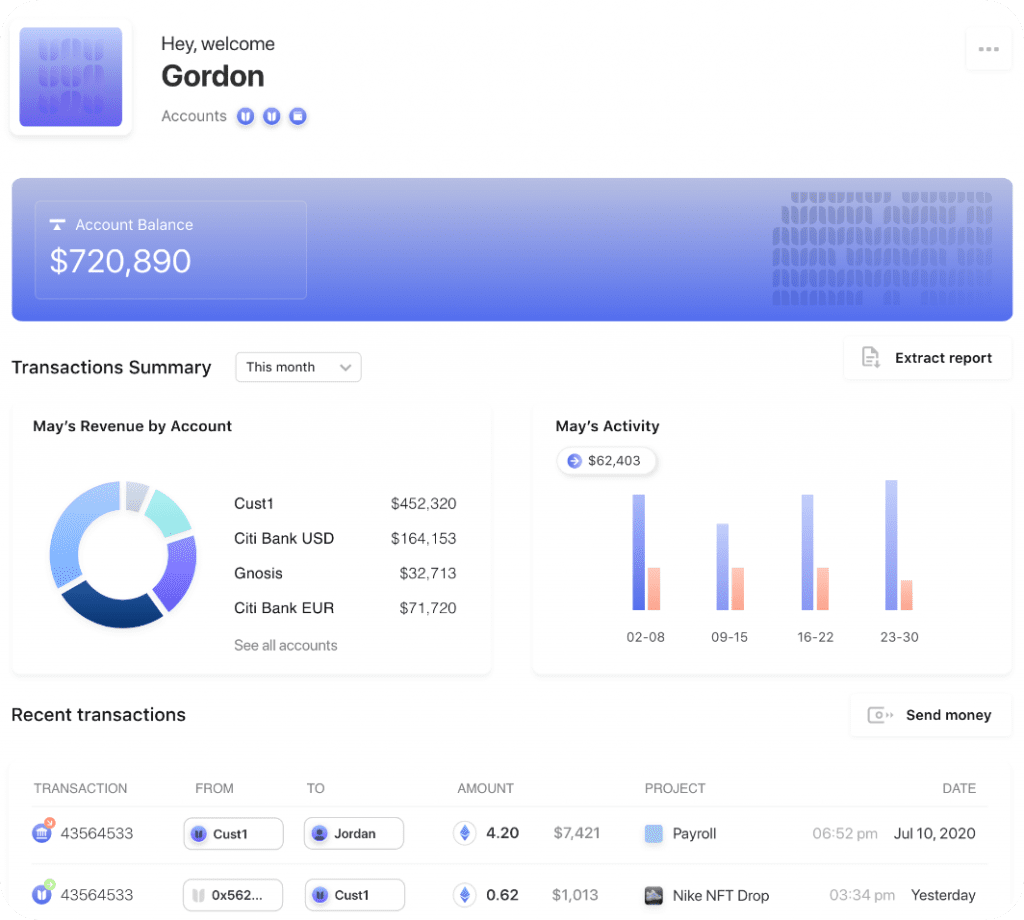Click the Payroll project name
Image resolution: width=1024 pixels, height=920 pixels.
694,834
